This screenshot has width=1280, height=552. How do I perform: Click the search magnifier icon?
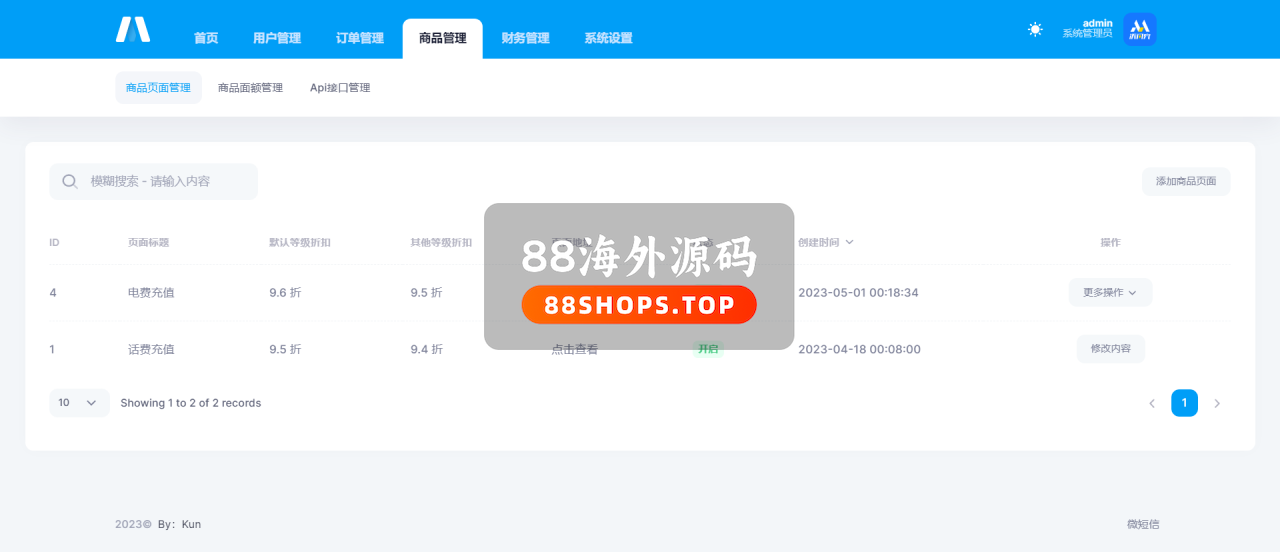[x=70, y=182]
